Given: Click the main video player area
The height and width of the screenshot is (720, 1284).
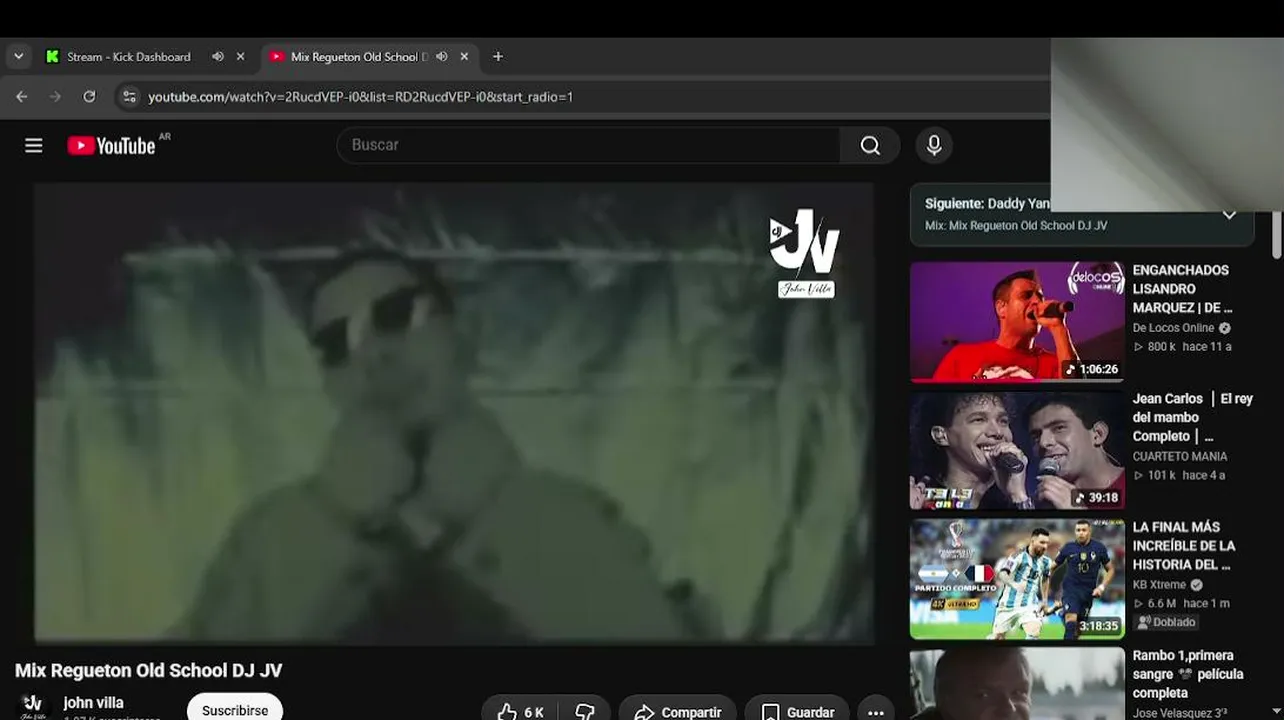Looking at the screenshot, I should 454,413.
